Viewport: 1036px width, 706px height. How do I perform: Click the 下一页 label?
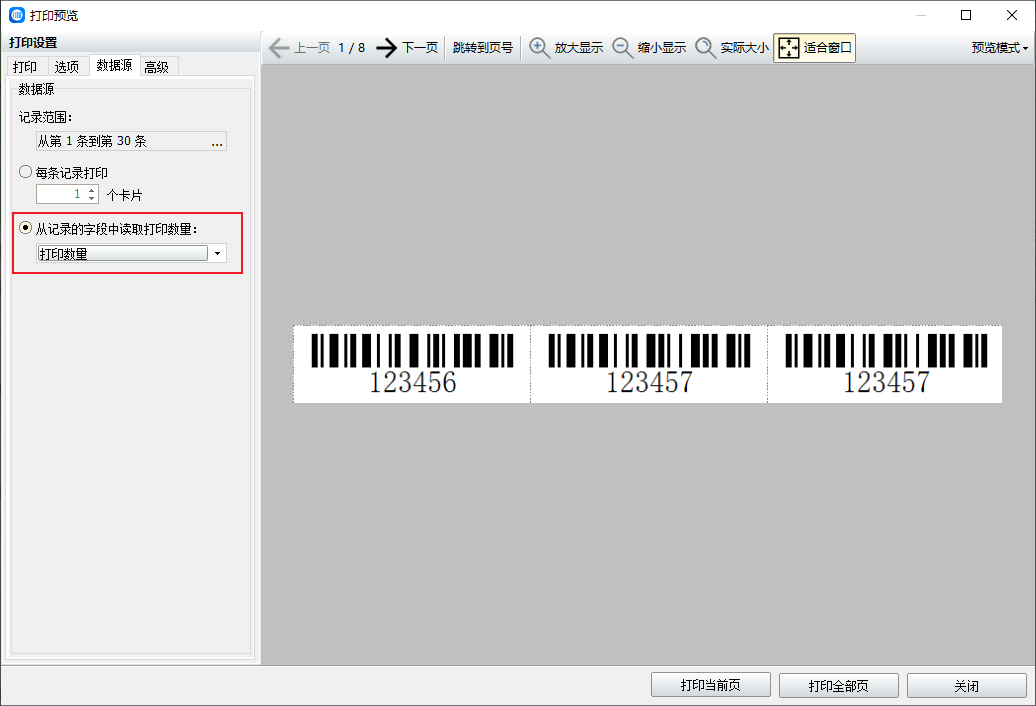coord(420,48)
